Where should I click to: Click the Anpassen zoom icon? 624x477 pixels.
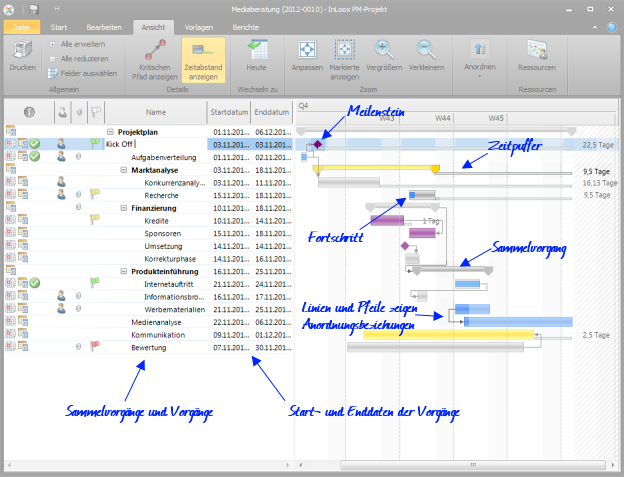click(x=307, y=50)
